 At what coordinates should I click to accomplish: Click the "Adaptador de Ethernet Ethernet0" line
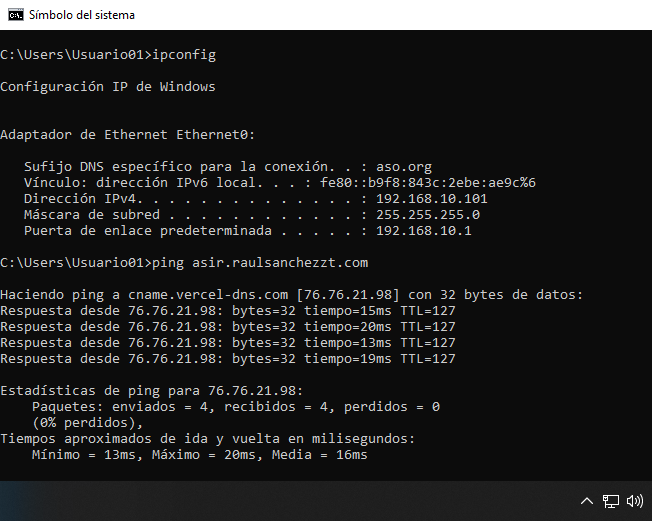coord(128,135)
